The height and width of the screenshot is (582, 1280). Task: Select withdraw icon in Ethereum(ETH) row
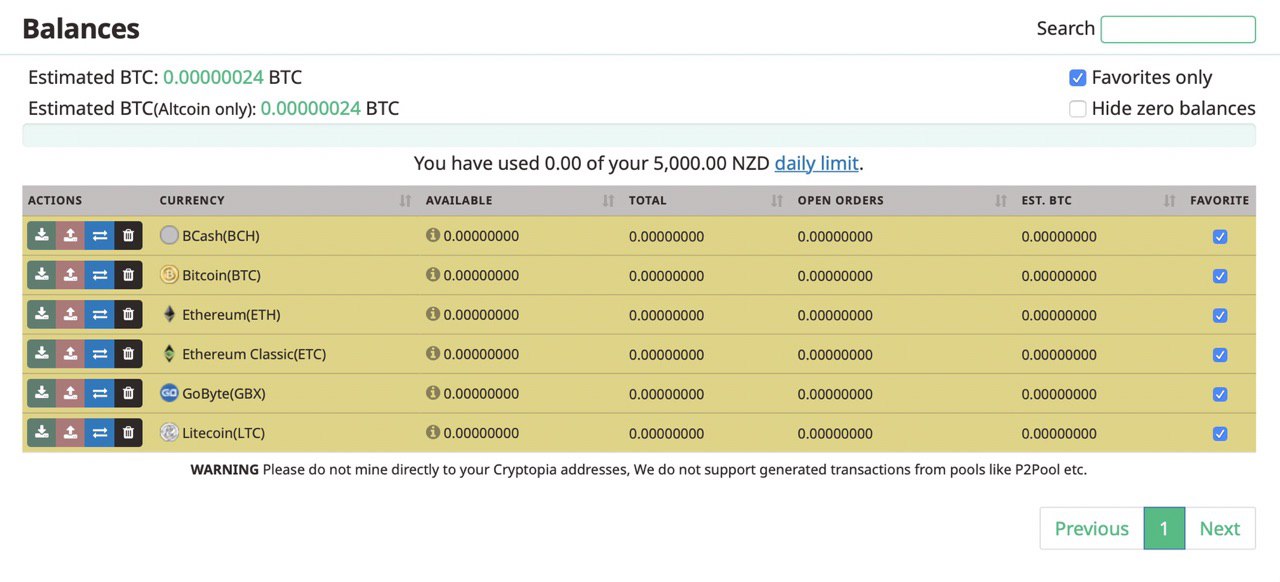pos(70,315)
